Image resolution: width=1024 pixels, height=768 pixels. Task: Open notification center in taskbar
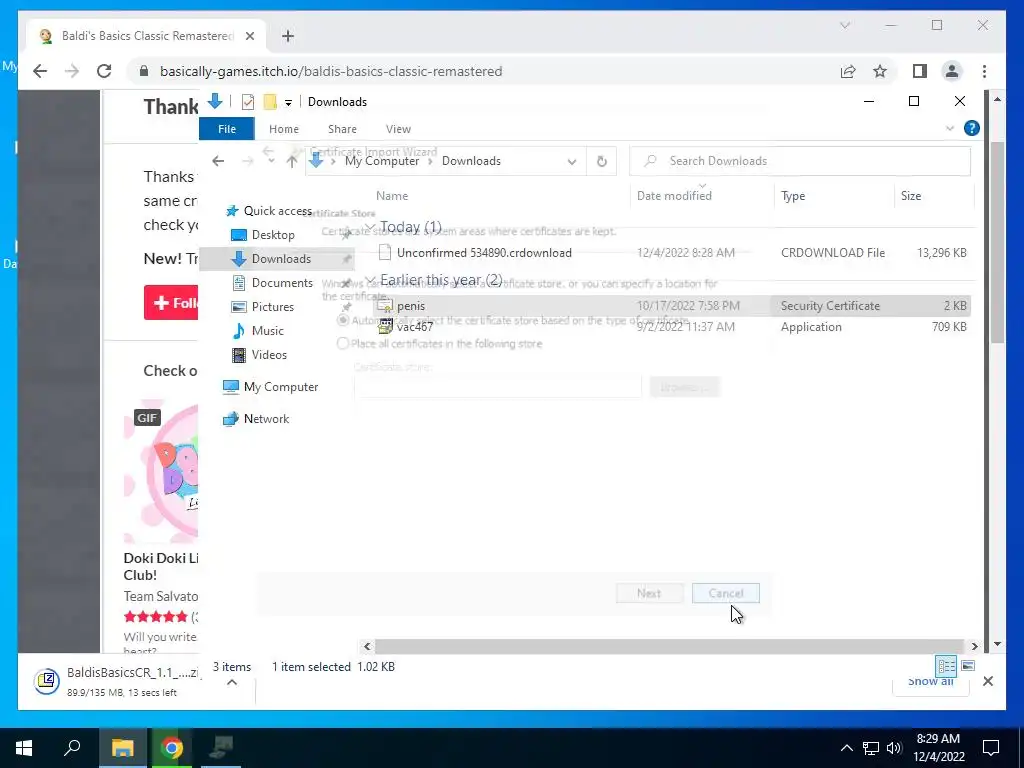point(991,748)
